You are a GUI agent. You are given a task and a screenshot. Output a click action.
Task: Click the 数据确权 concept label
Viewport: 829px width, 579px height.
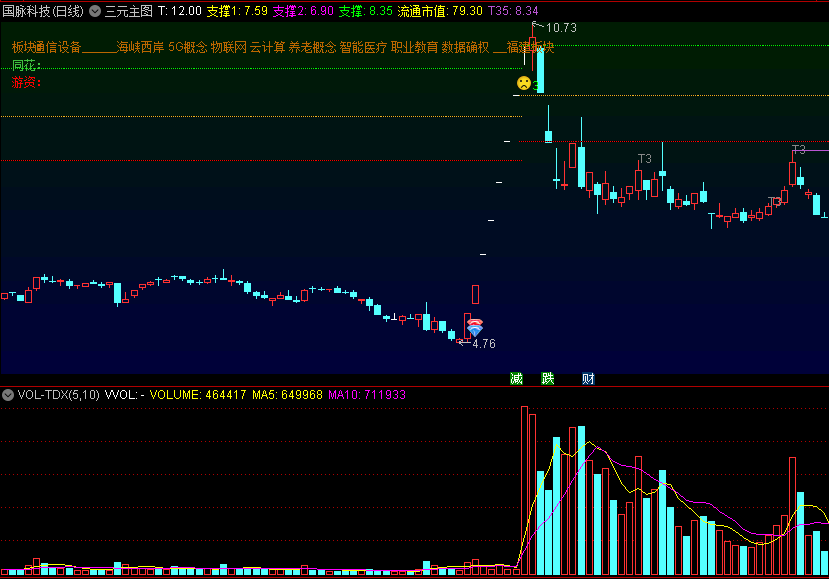465,48
